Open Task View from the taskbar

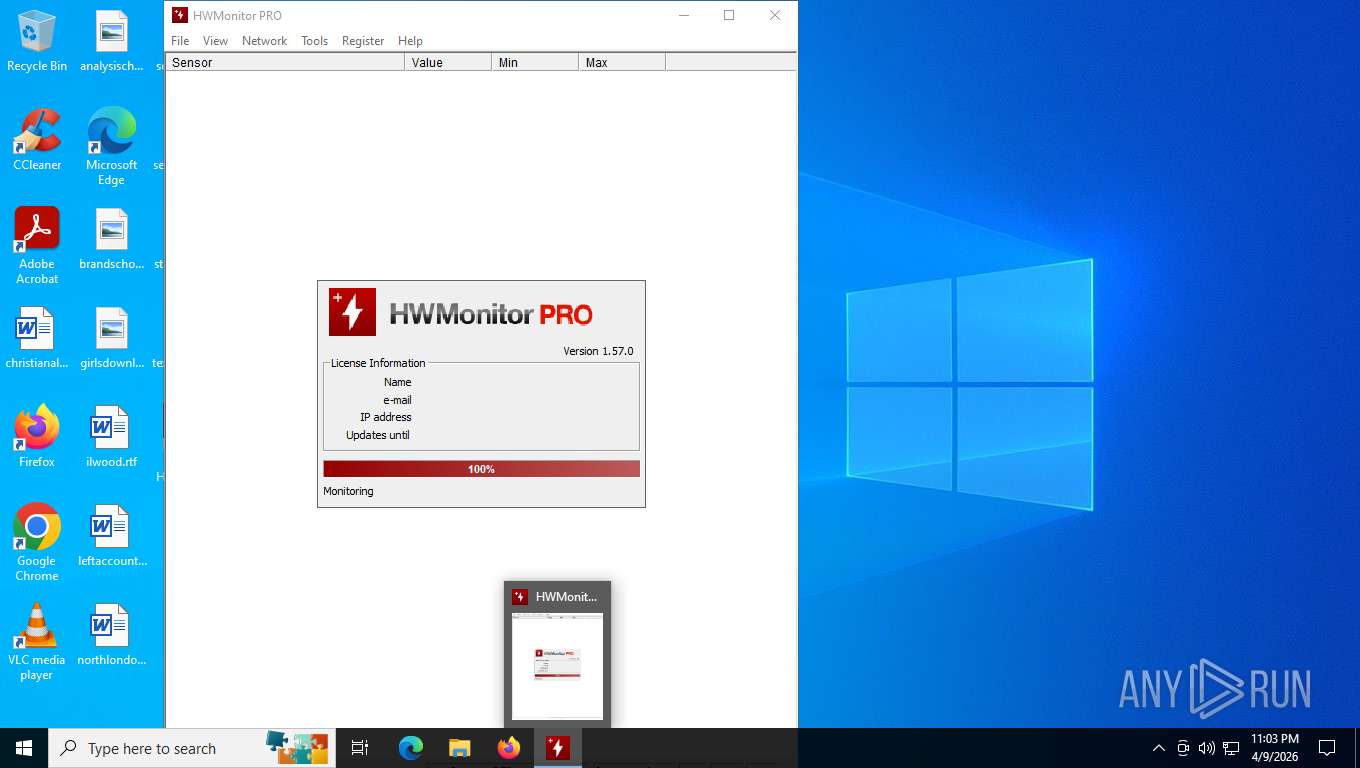coord(360,748)
